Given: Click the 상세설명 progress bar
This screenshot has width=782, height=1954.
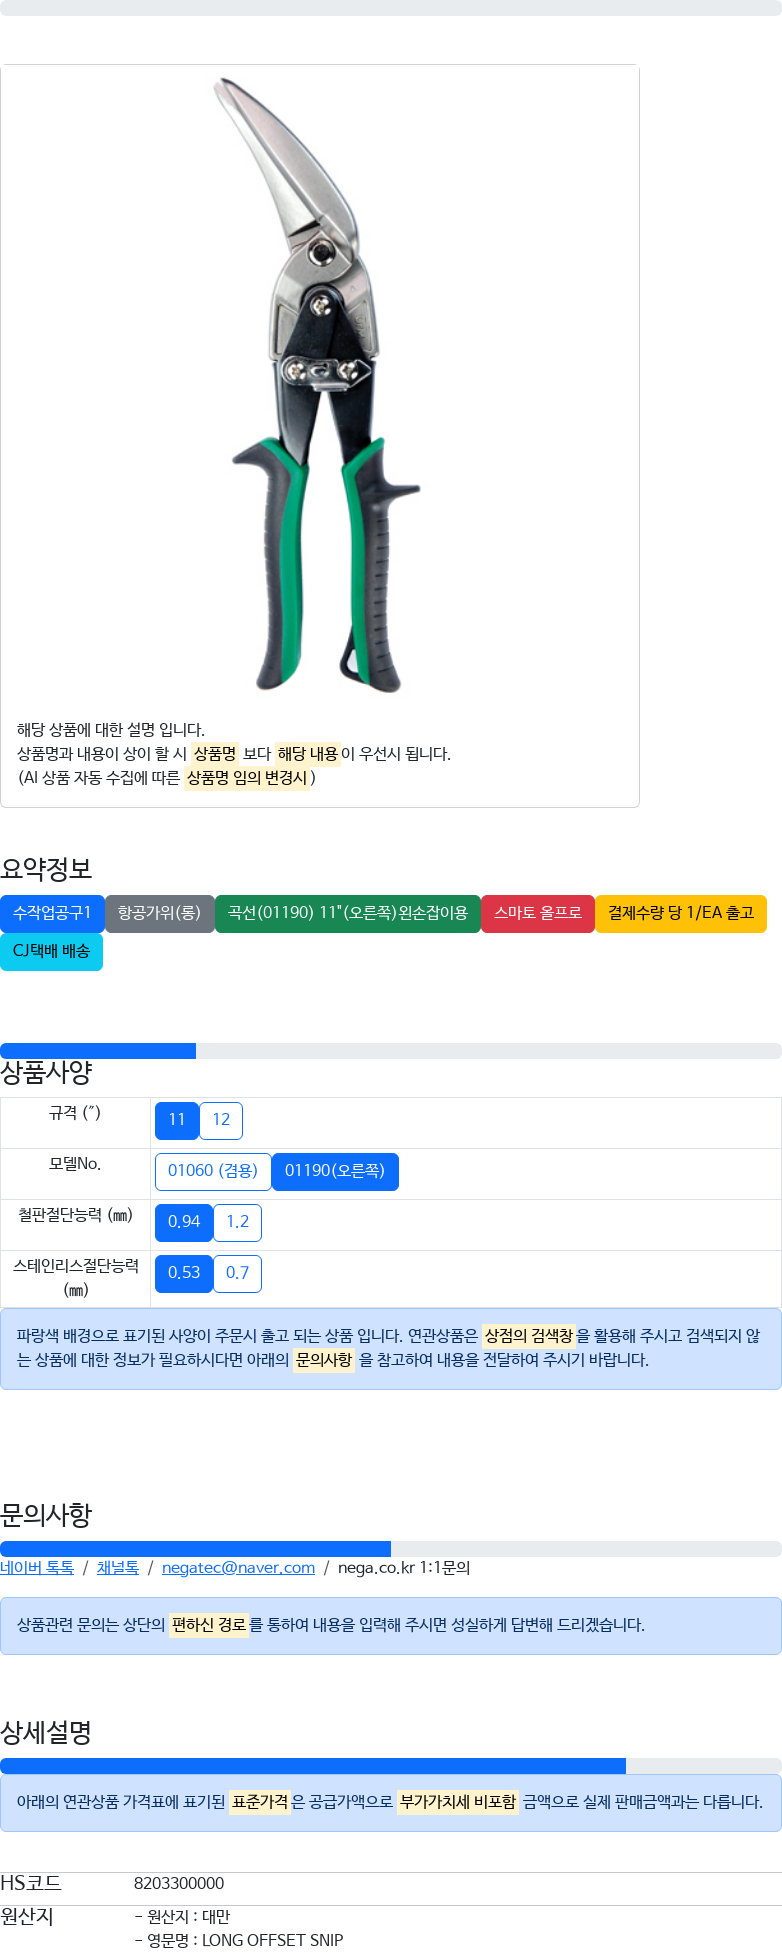Looking at the screenshot, I should [391, 1766].
